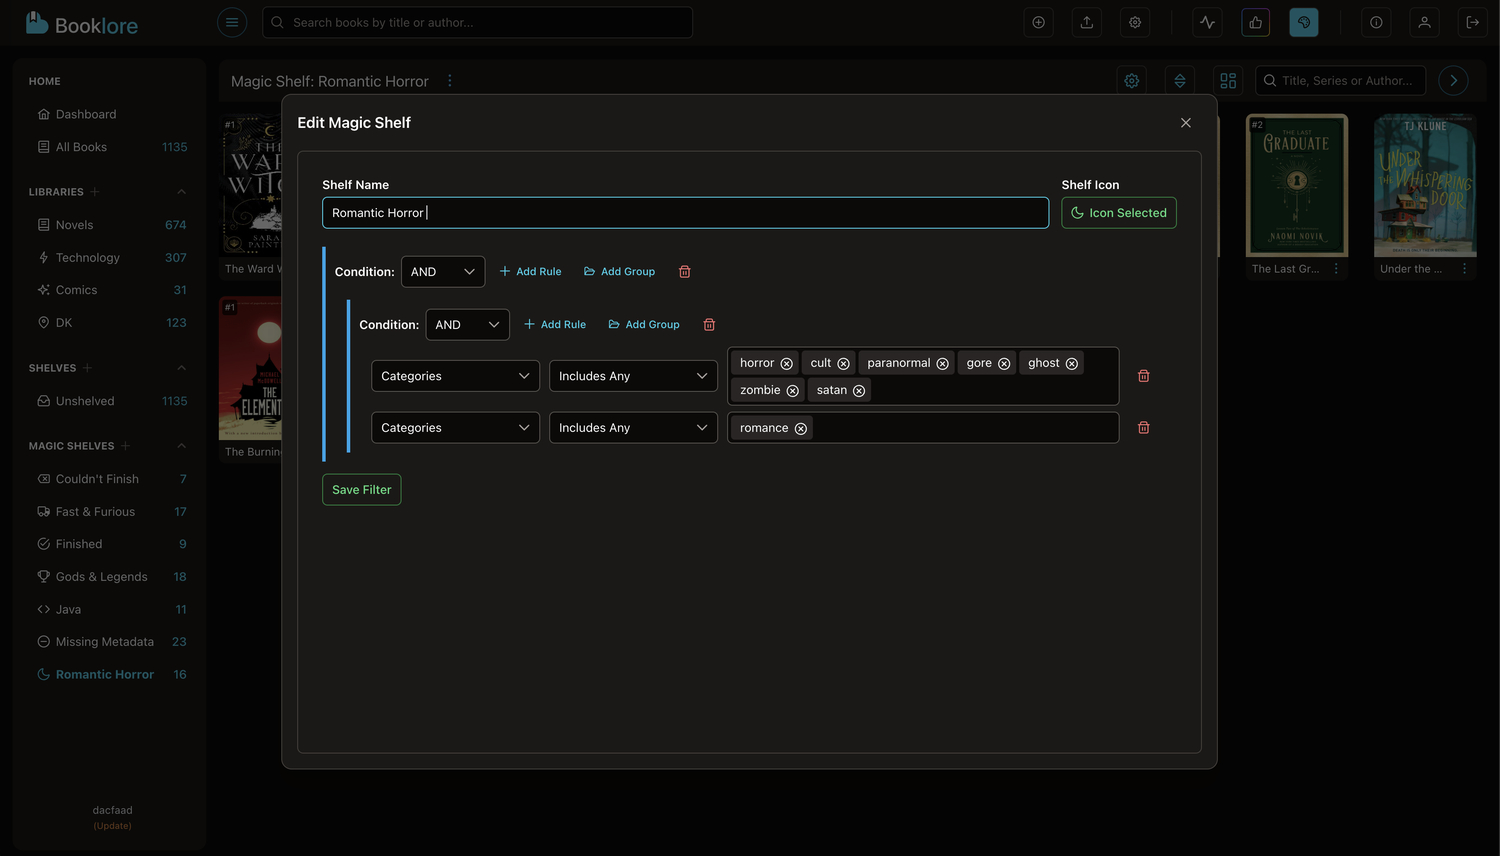The height and width of the screenshot is (856, 1500).
Task: Delete the nested condition group
Action: (709, 325)
